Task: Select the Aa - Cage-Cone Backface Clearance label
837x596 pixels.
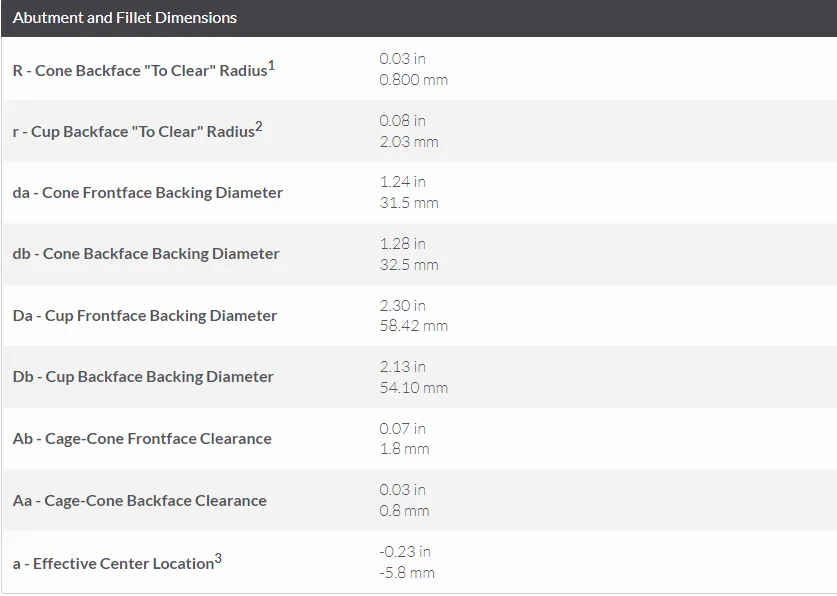Action: (x=139, y=500)
